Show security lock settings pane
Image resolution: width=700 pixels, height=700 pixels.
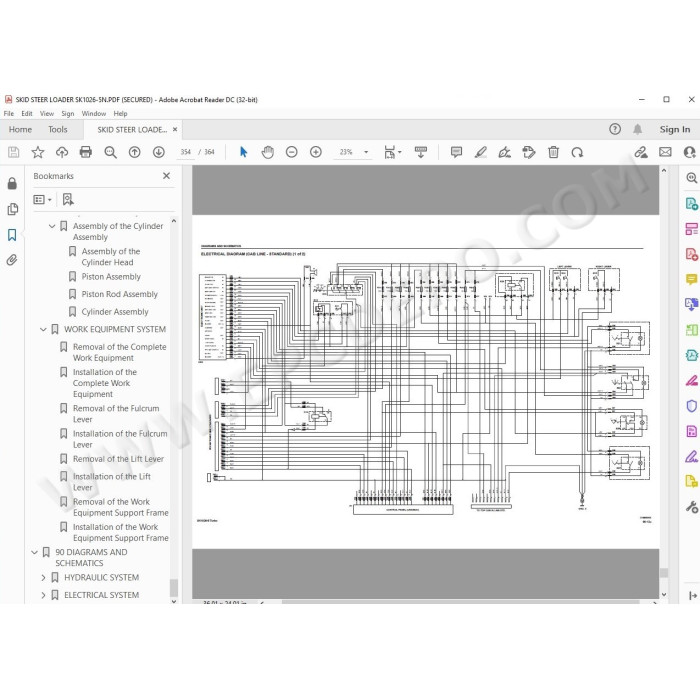(x=12, y=183)
